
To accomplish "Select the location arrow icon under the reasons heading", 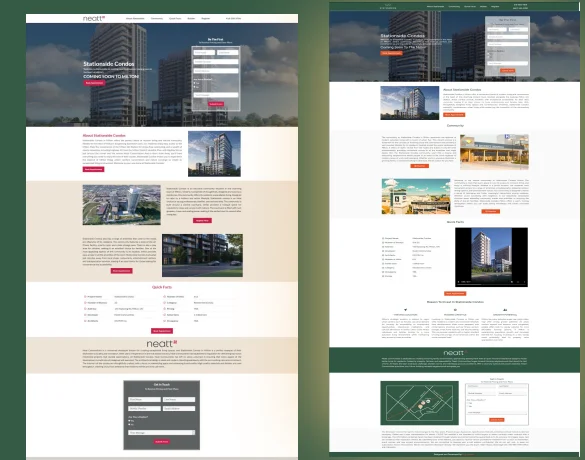I will (x=406, y=310).
